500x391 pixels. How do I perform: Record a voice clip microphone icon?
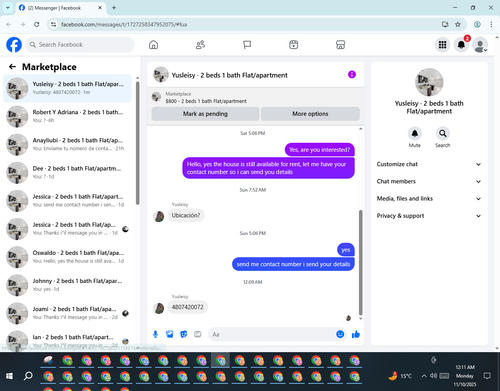tap(155, 334)
